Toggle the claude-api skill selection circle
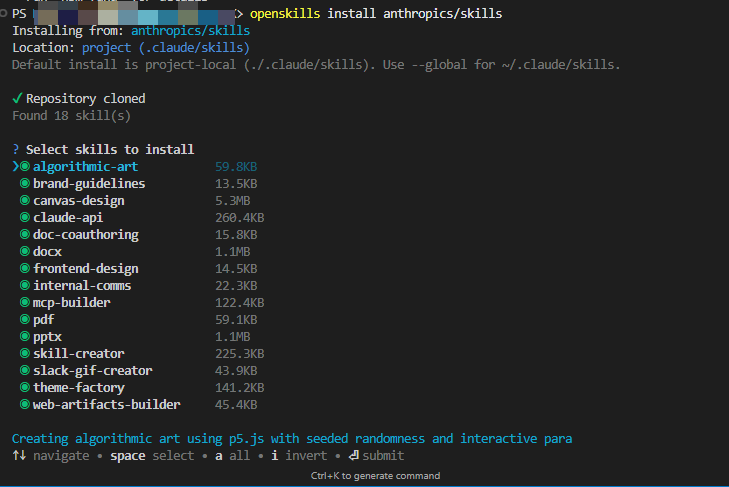 tap(25, 217)
